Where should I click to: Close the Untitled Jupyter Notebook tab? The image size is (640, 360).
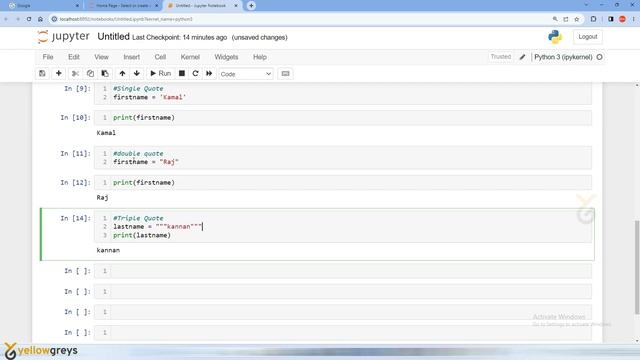(x=236, y=6)
